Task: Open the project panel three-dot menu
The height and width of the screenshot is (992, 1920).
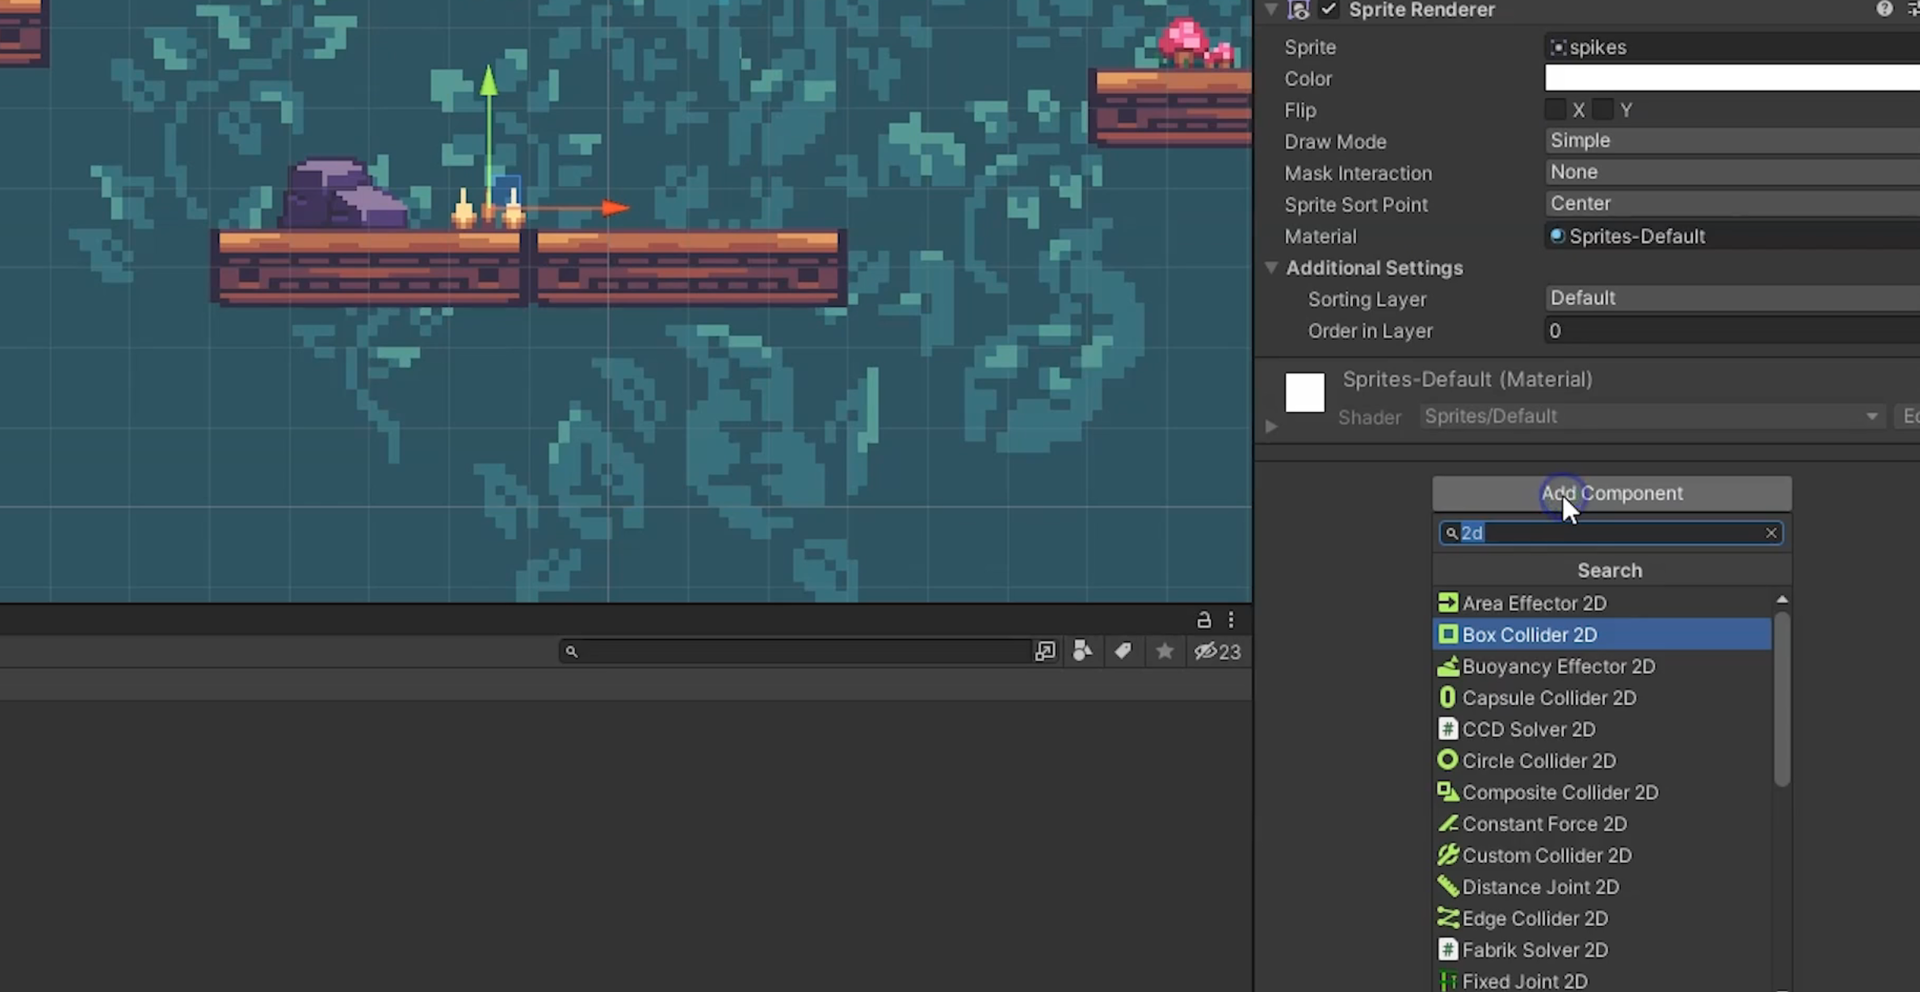Action: (x=1231, y=620)
